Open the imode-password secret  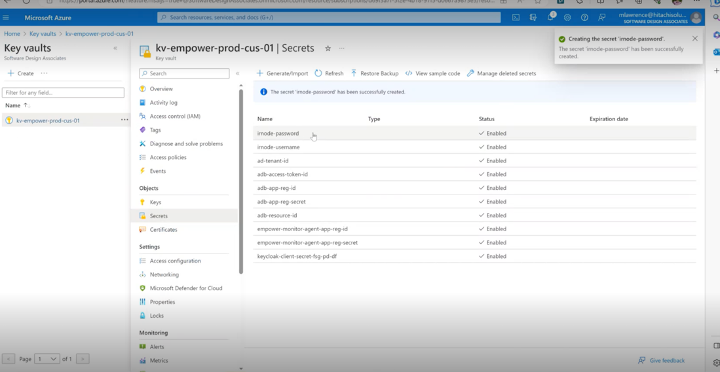coord(278,133)
